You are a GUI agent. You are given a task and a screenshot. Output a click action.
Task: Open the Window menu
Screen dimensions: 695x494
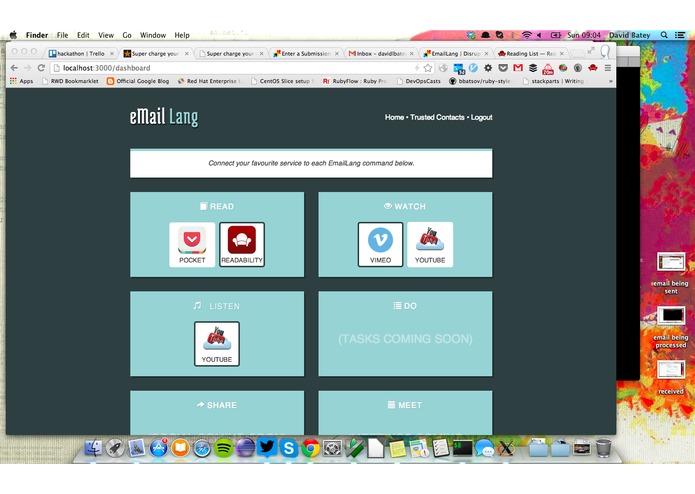click(153, 35)
